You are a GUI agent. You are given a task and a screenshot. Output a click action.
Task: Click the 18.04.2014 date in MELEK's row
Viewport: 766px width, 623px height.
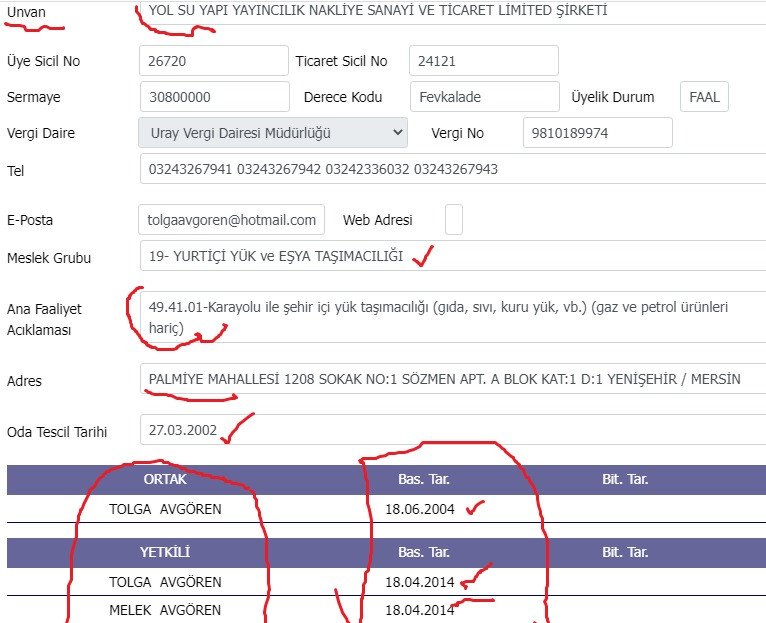coord(420,610)
